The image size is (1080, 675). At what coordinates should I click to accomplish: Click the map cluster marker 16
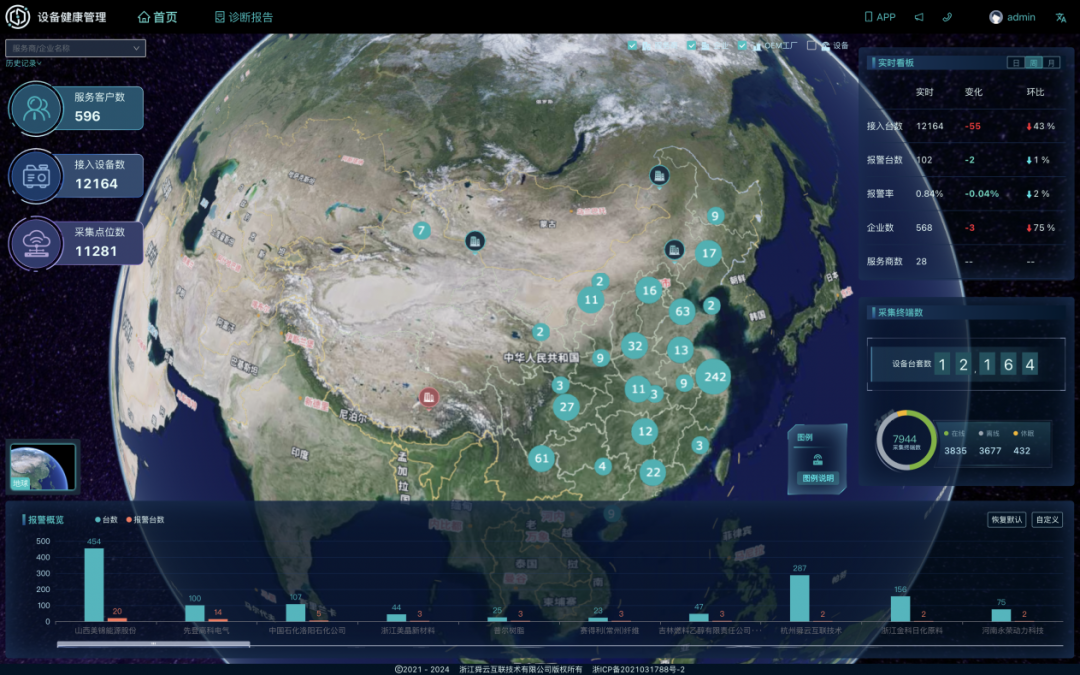coord(650,290)
